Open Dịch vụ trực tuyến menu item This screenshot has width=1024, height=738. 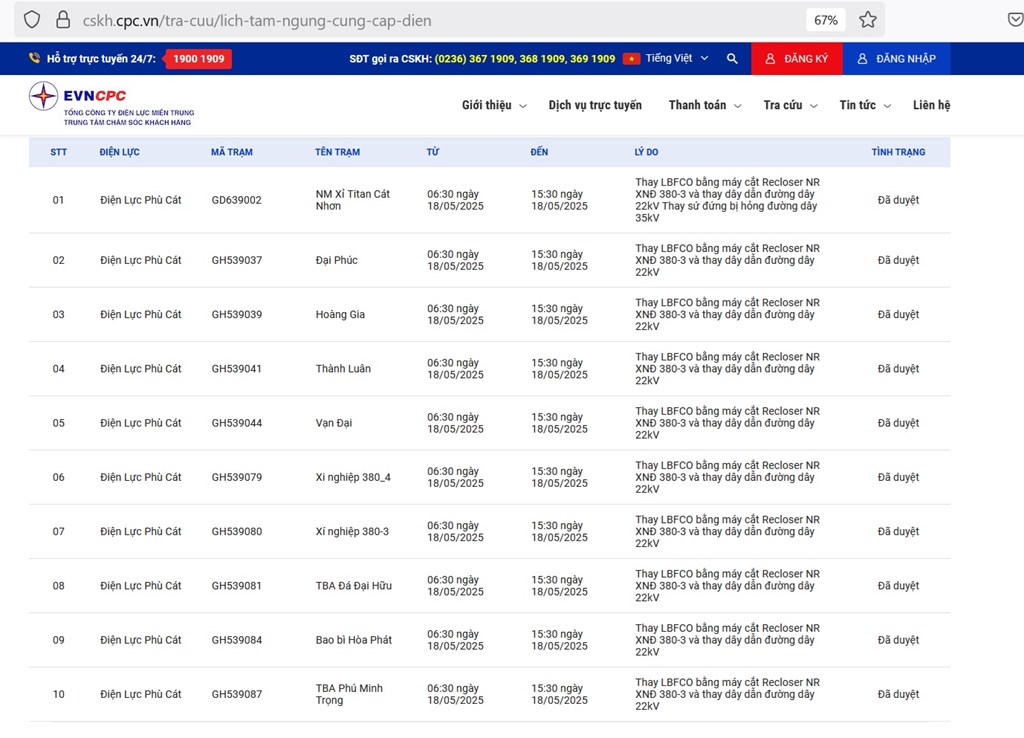[595, 105]
